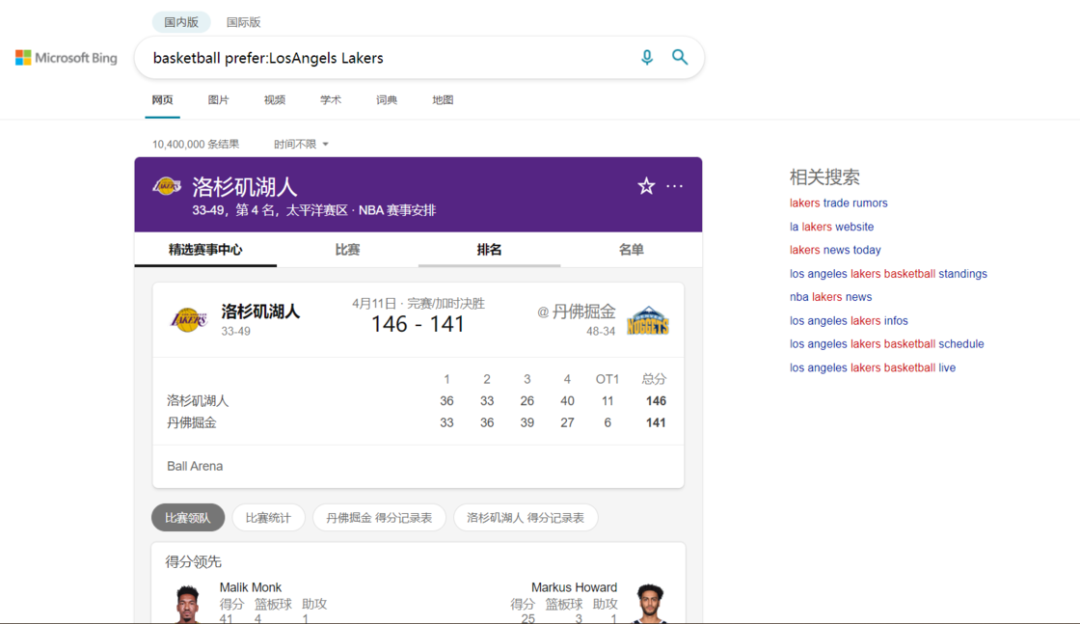Click the Lakers logo in the purple banner
This screenshot has width=1080, height=624.
(x=167, y=186)
